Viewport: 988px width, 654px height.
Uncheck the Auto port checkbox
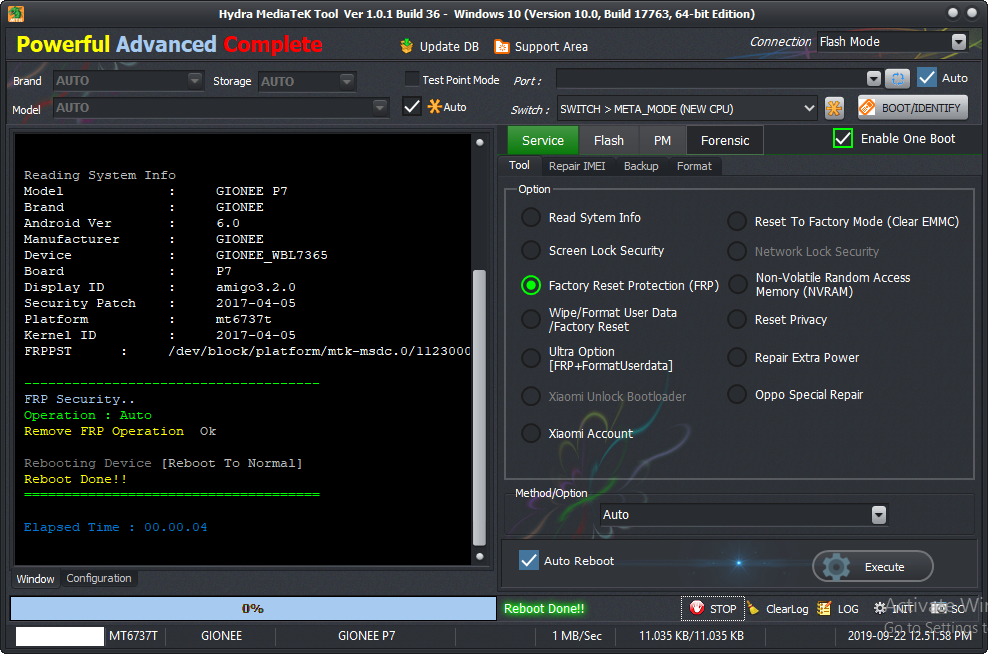[927, 77]
